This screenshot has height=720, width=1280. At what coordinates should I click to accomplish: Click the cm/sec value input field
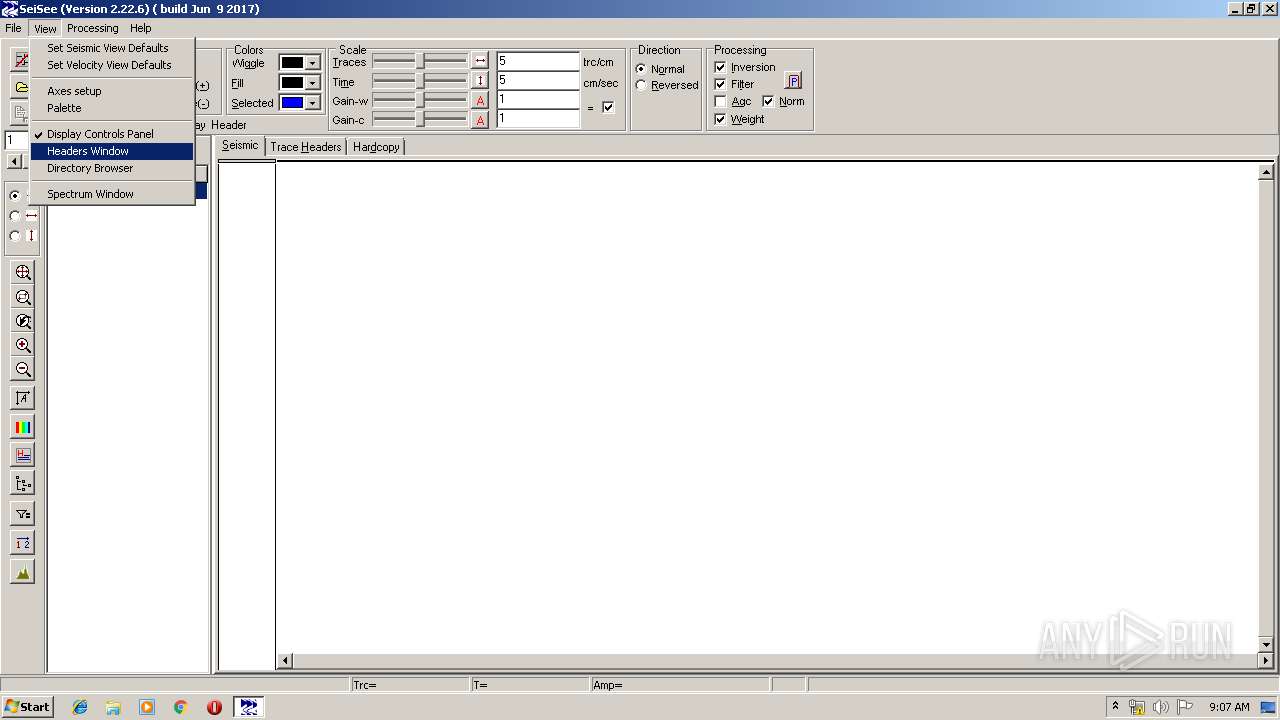tap(538, 80)
